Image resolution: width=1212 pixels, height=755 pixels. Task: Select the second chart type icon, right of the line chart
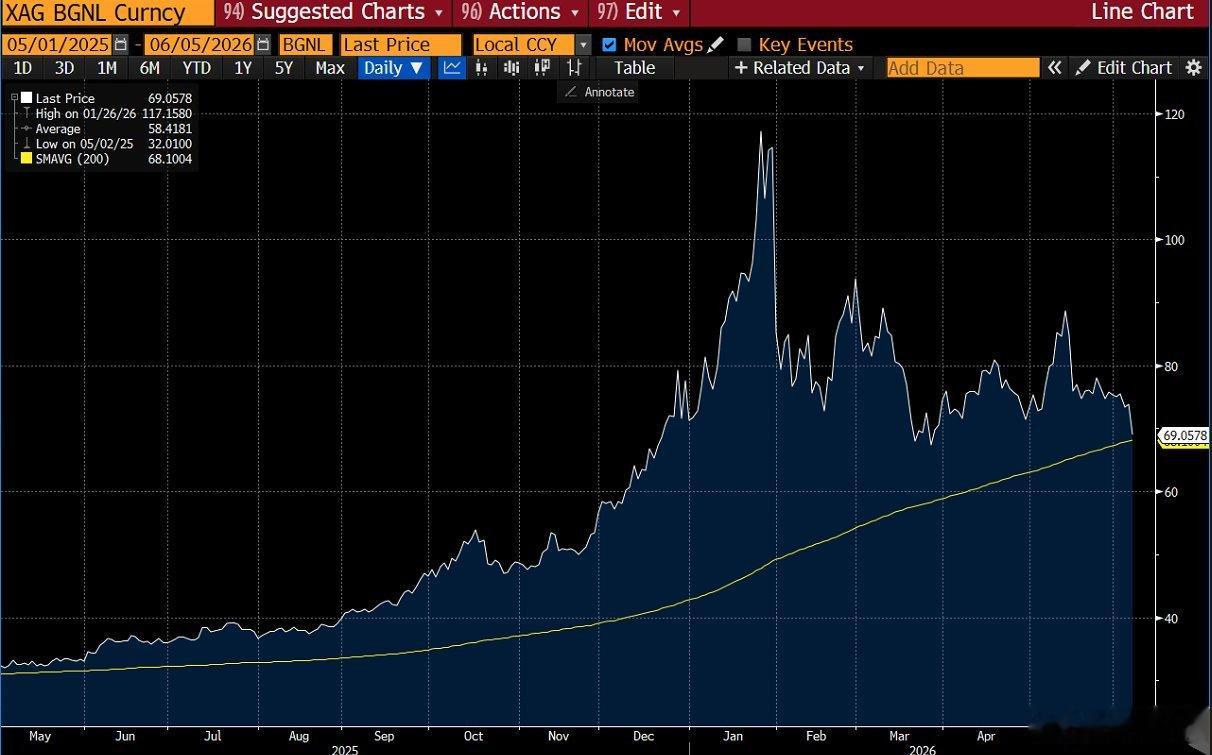click(x=482, y=68)
